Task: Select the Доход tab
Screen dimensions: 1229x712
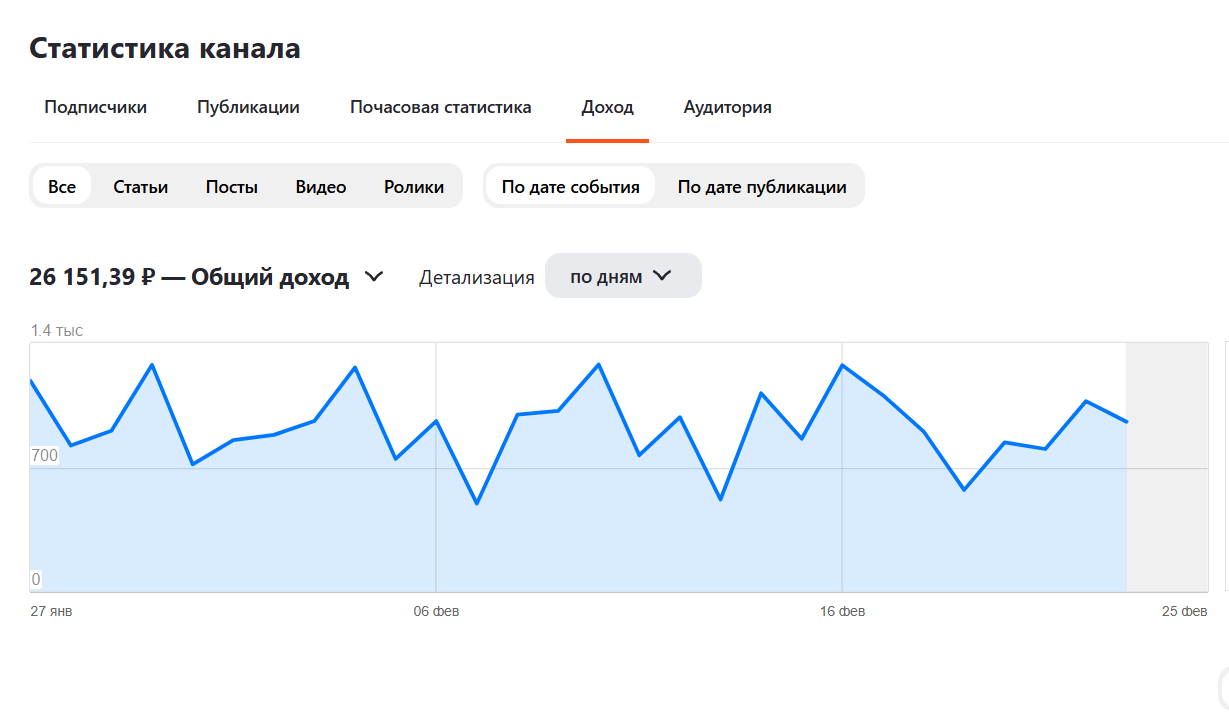Action: coord(607,107)
